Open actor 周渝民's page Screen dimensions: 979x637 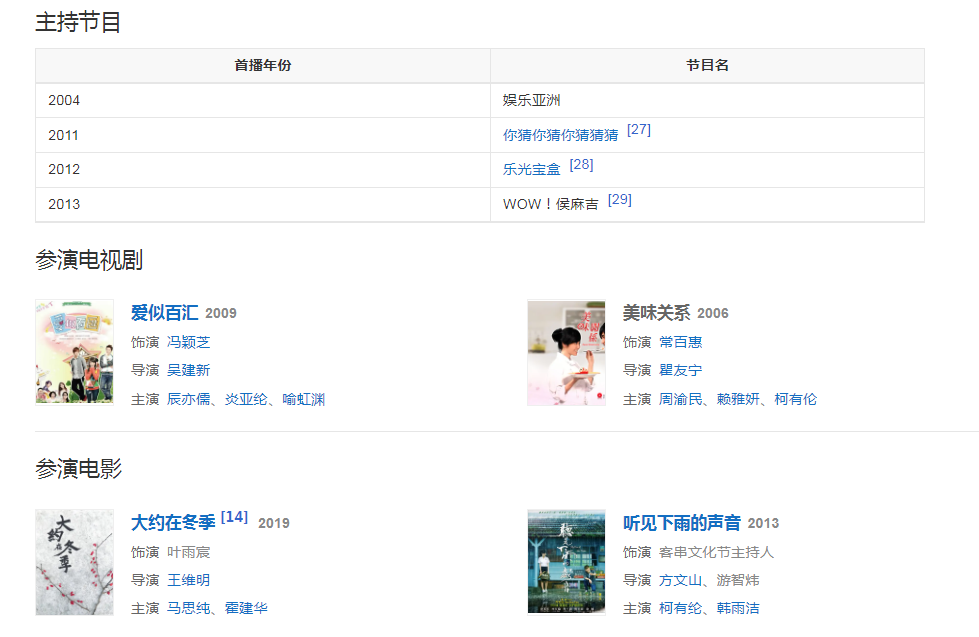(680, 399)
